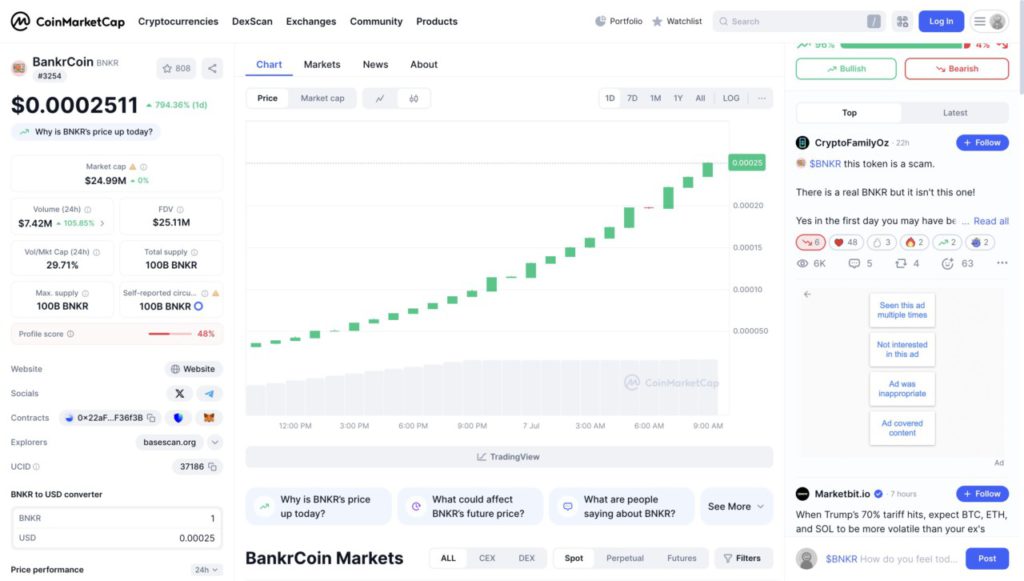1024x581 pixels.
Task: Set chart range to 1D
Action: (610, 99)
